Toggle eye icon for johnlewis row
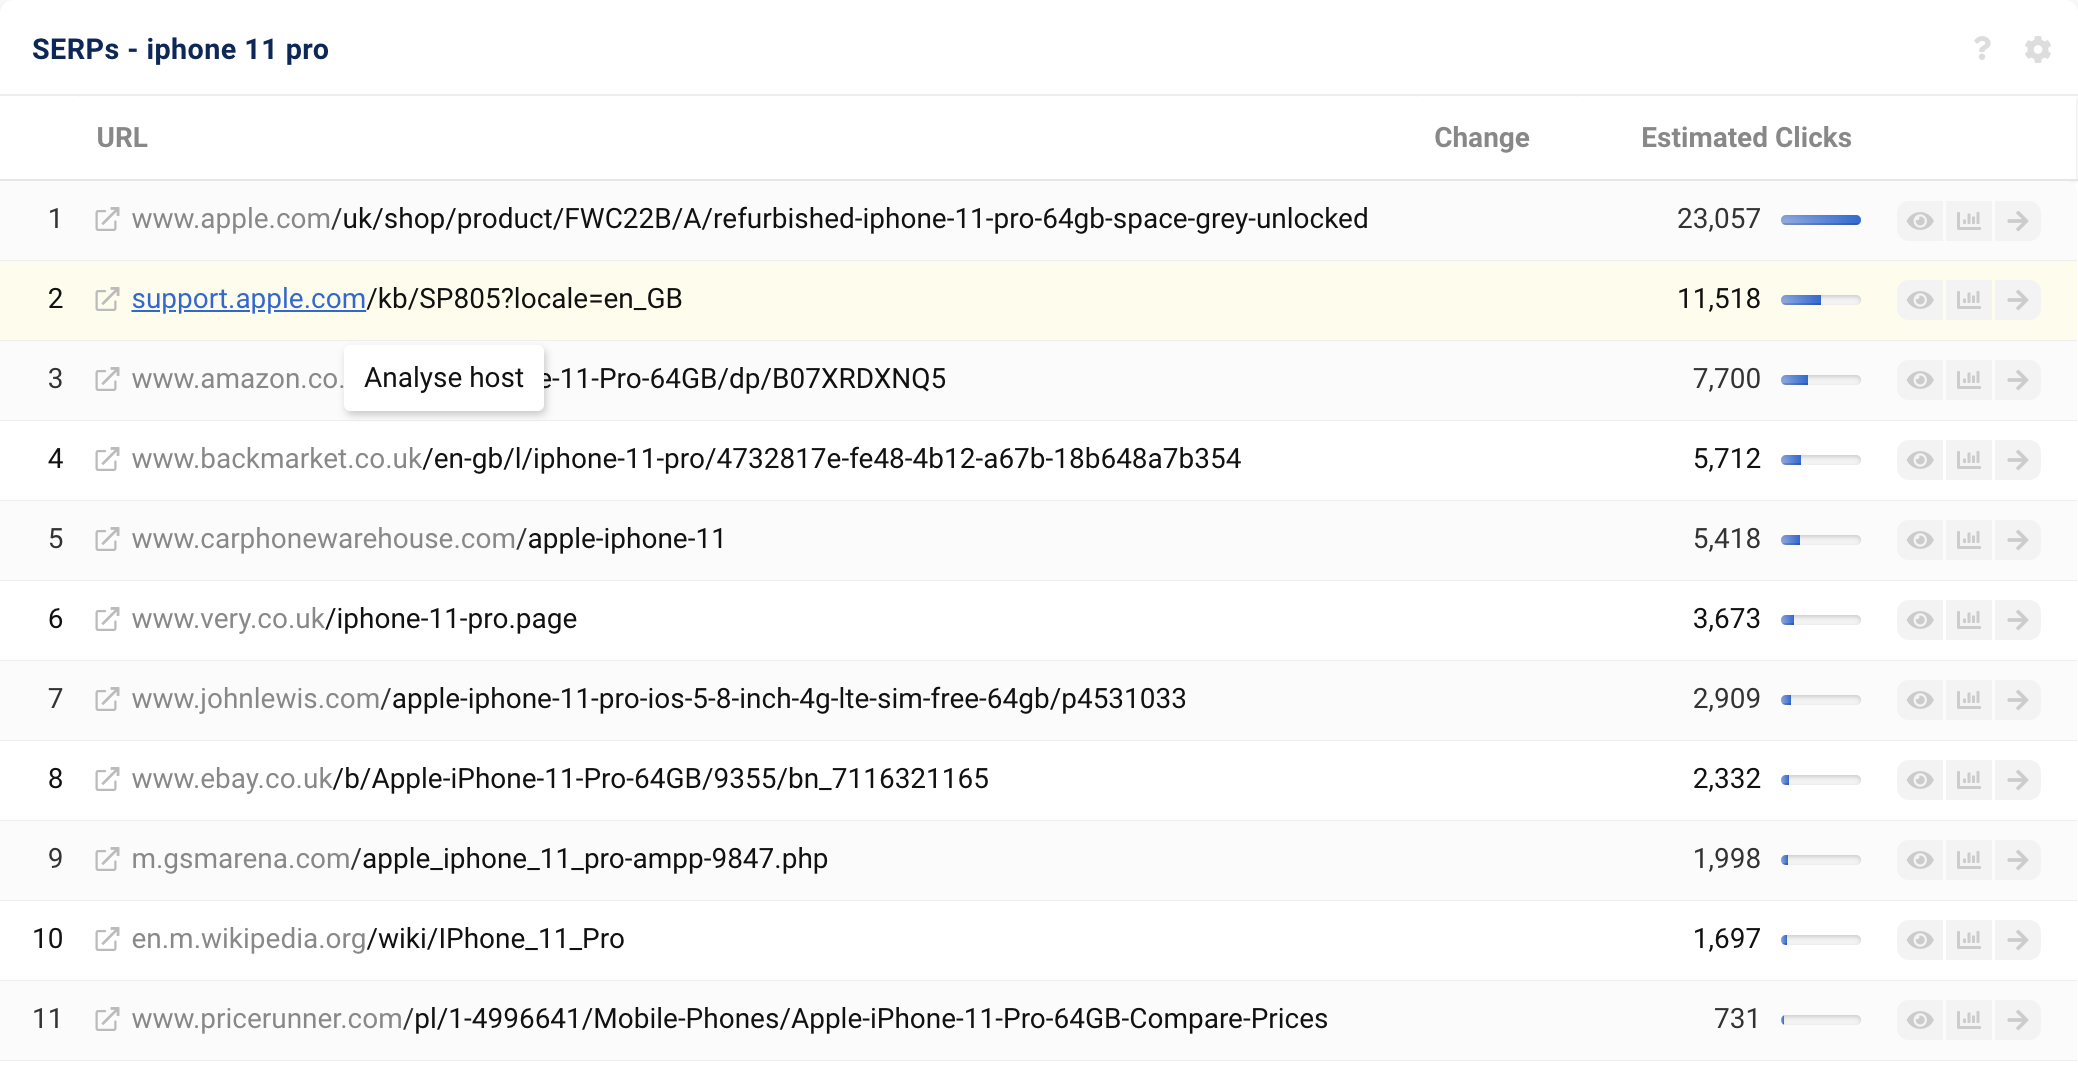Screen dimensions: 2078x1075 tap(1920, 700)
